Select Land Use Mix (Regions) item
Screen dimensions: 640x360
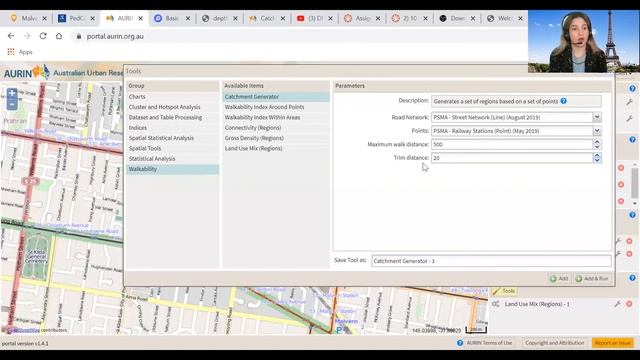(x=276, y=148)
